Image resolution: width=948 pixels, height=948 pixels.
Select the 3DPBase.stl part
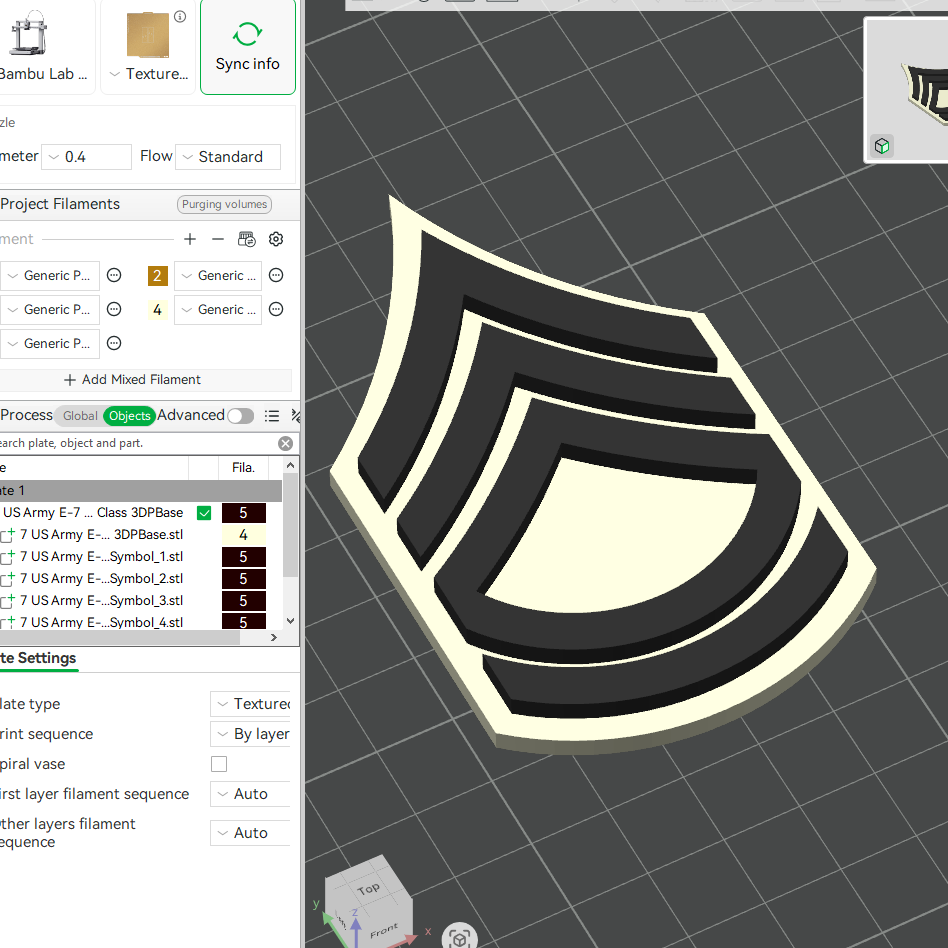(x=101, y=534)
